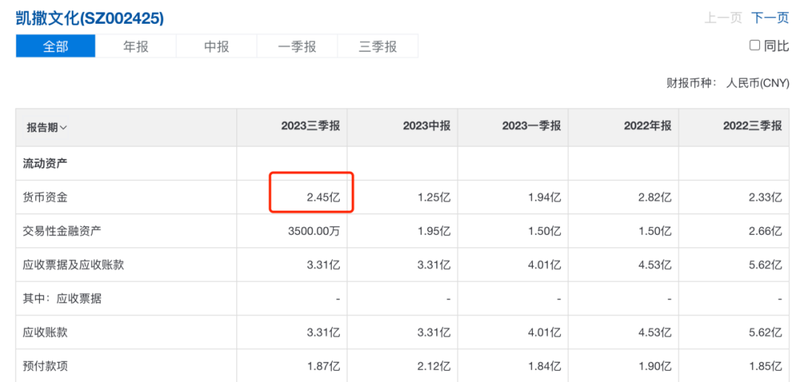Select the 2023一季报 column header
This screenshot has height=382, width=800.
pos(531,127)
